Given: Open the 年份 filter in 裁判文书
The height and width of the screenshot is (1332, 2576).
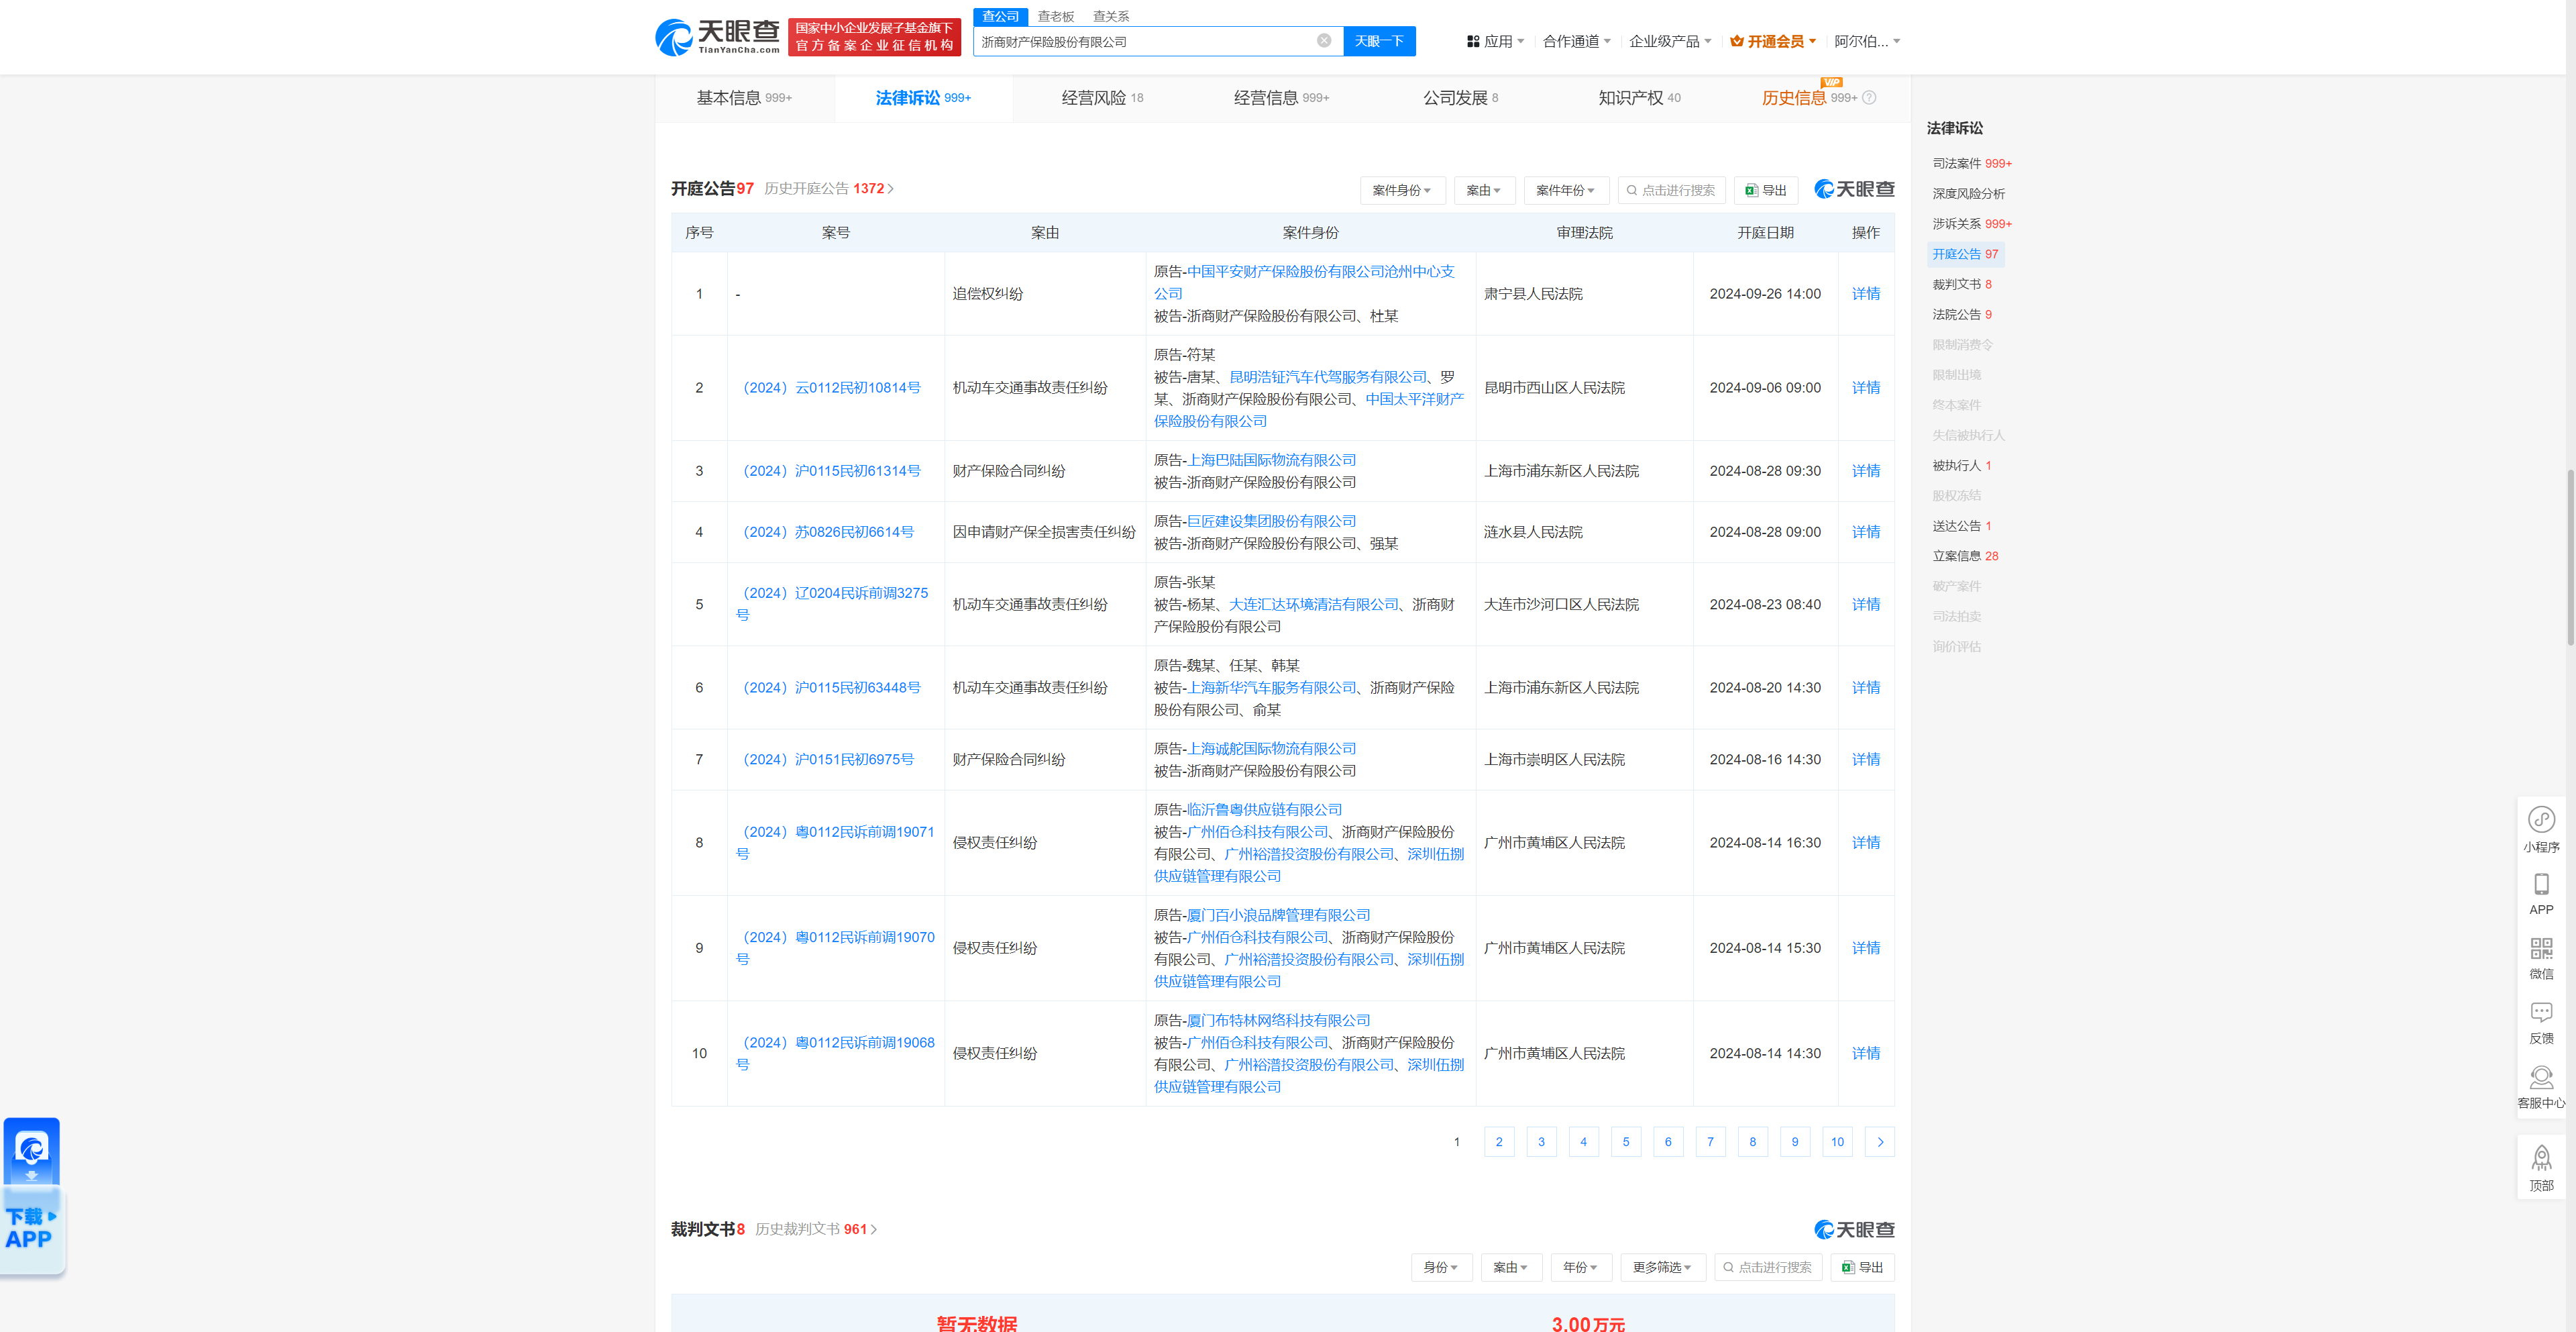Looking at the screenshot, I should click(1581, 1267).
